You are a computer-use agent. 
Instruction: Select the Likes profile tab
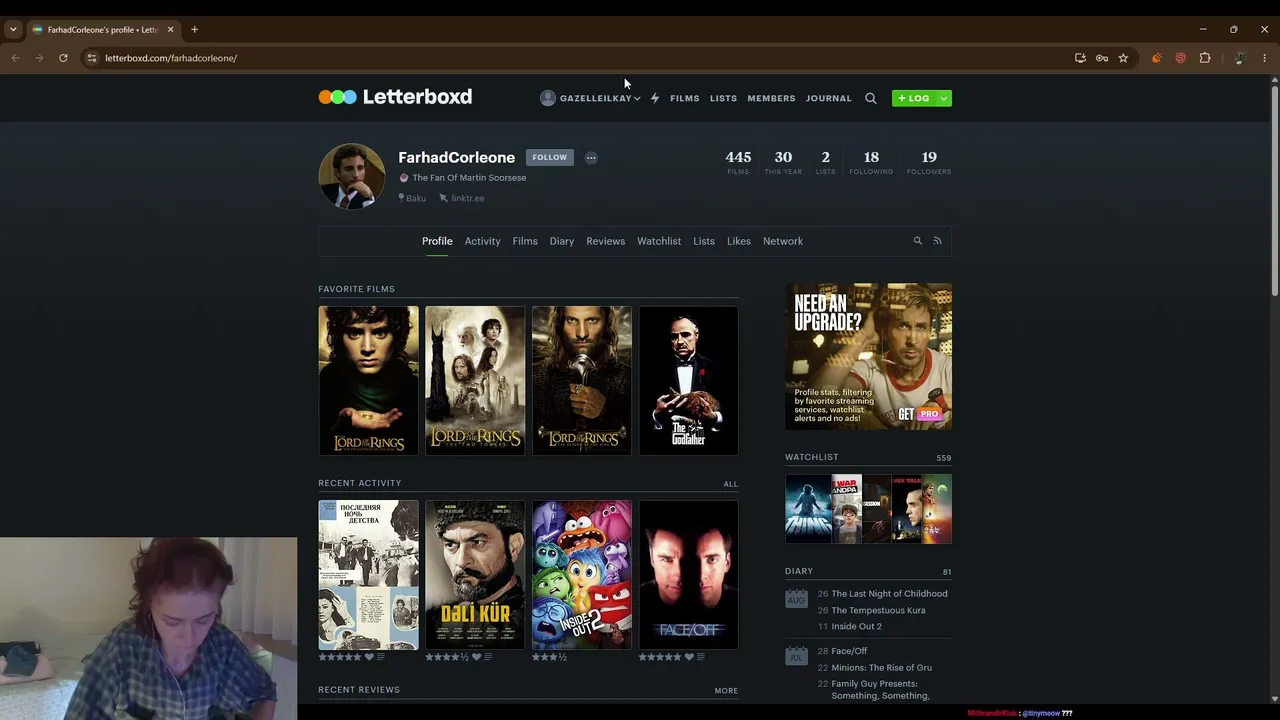coord(739,241)
